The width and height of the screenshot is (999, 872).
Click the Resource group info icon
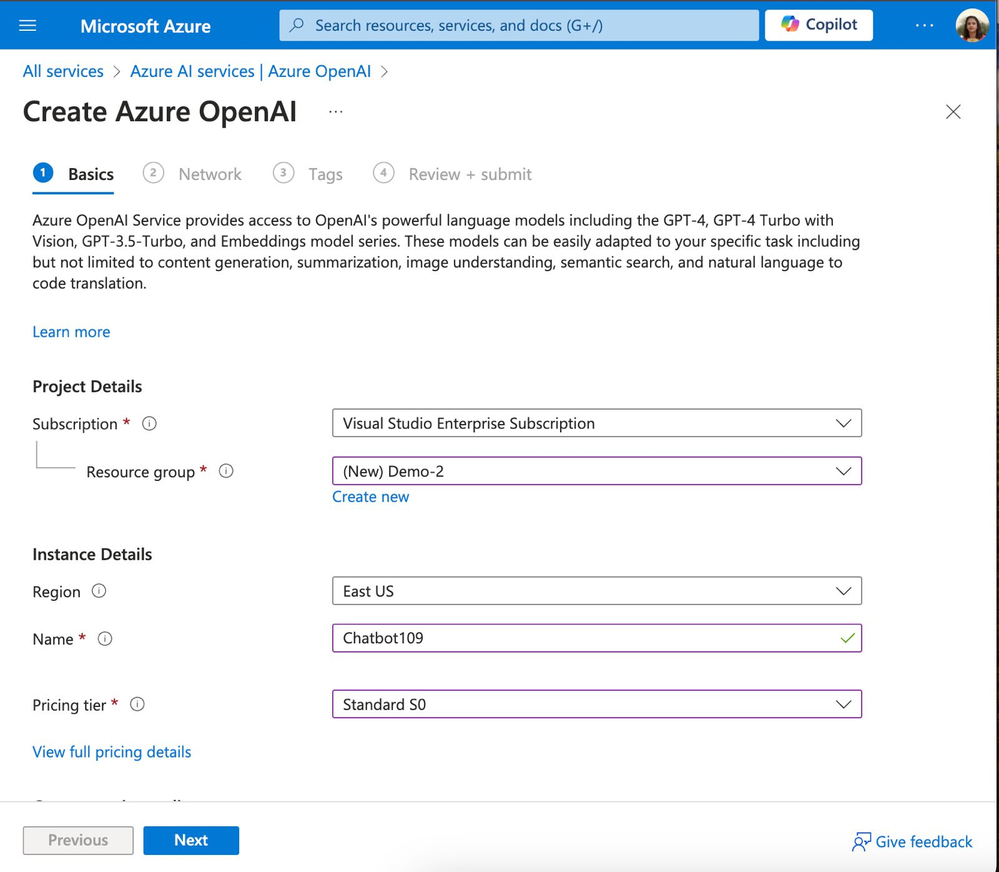point(226,471)
